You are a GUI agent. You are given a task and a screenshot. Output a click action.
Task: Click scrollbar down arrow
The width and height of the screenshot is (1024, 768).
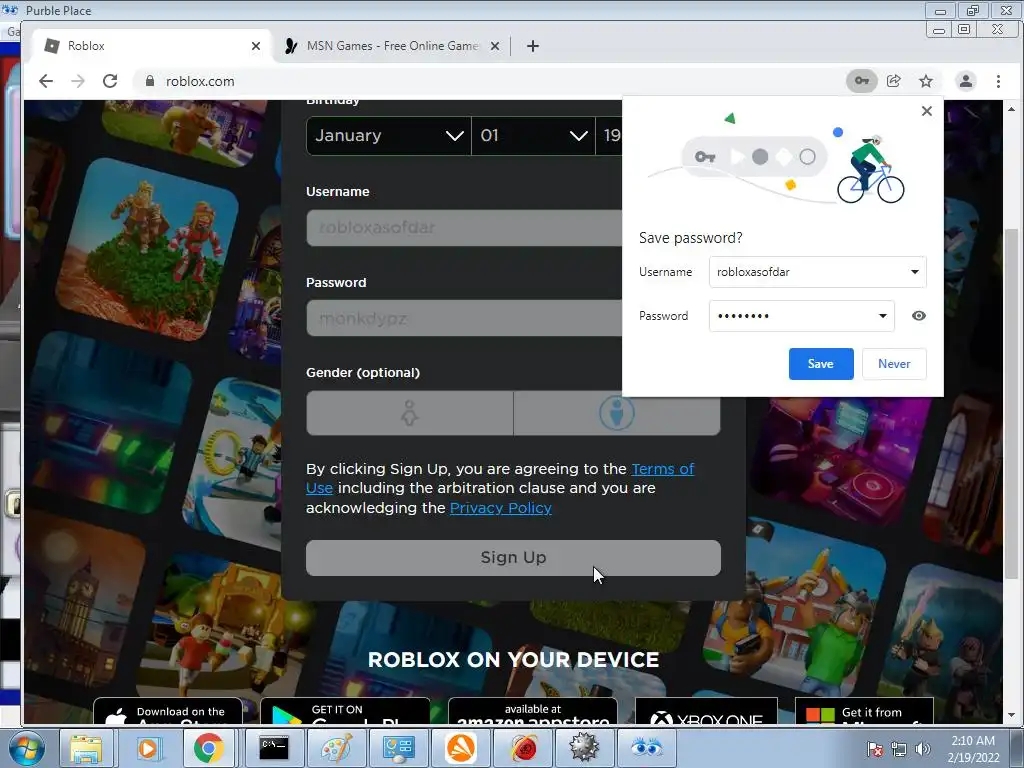pos(1012,715)
